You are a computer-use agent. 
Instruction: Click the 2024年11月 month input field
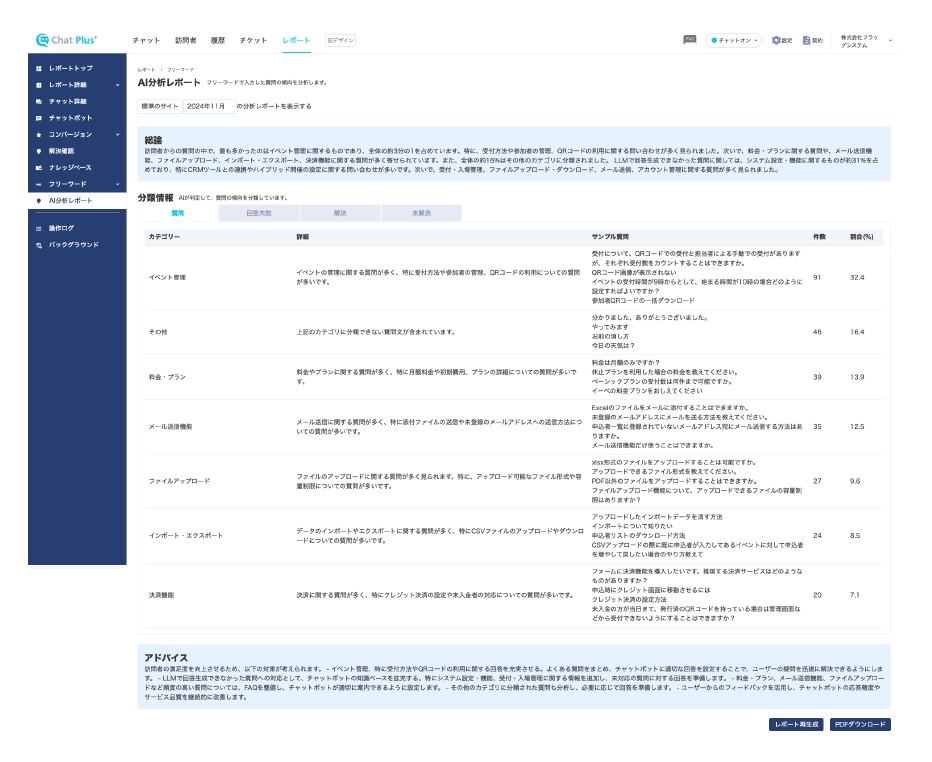208,105
